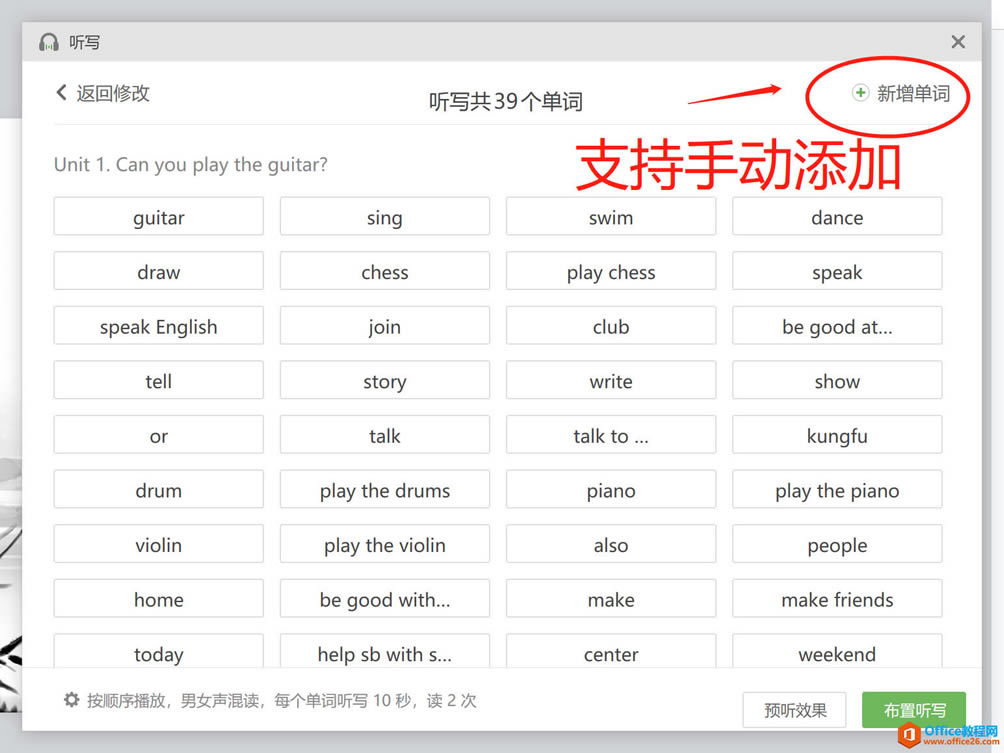Select the word 'also'

(x=611, y=544)
